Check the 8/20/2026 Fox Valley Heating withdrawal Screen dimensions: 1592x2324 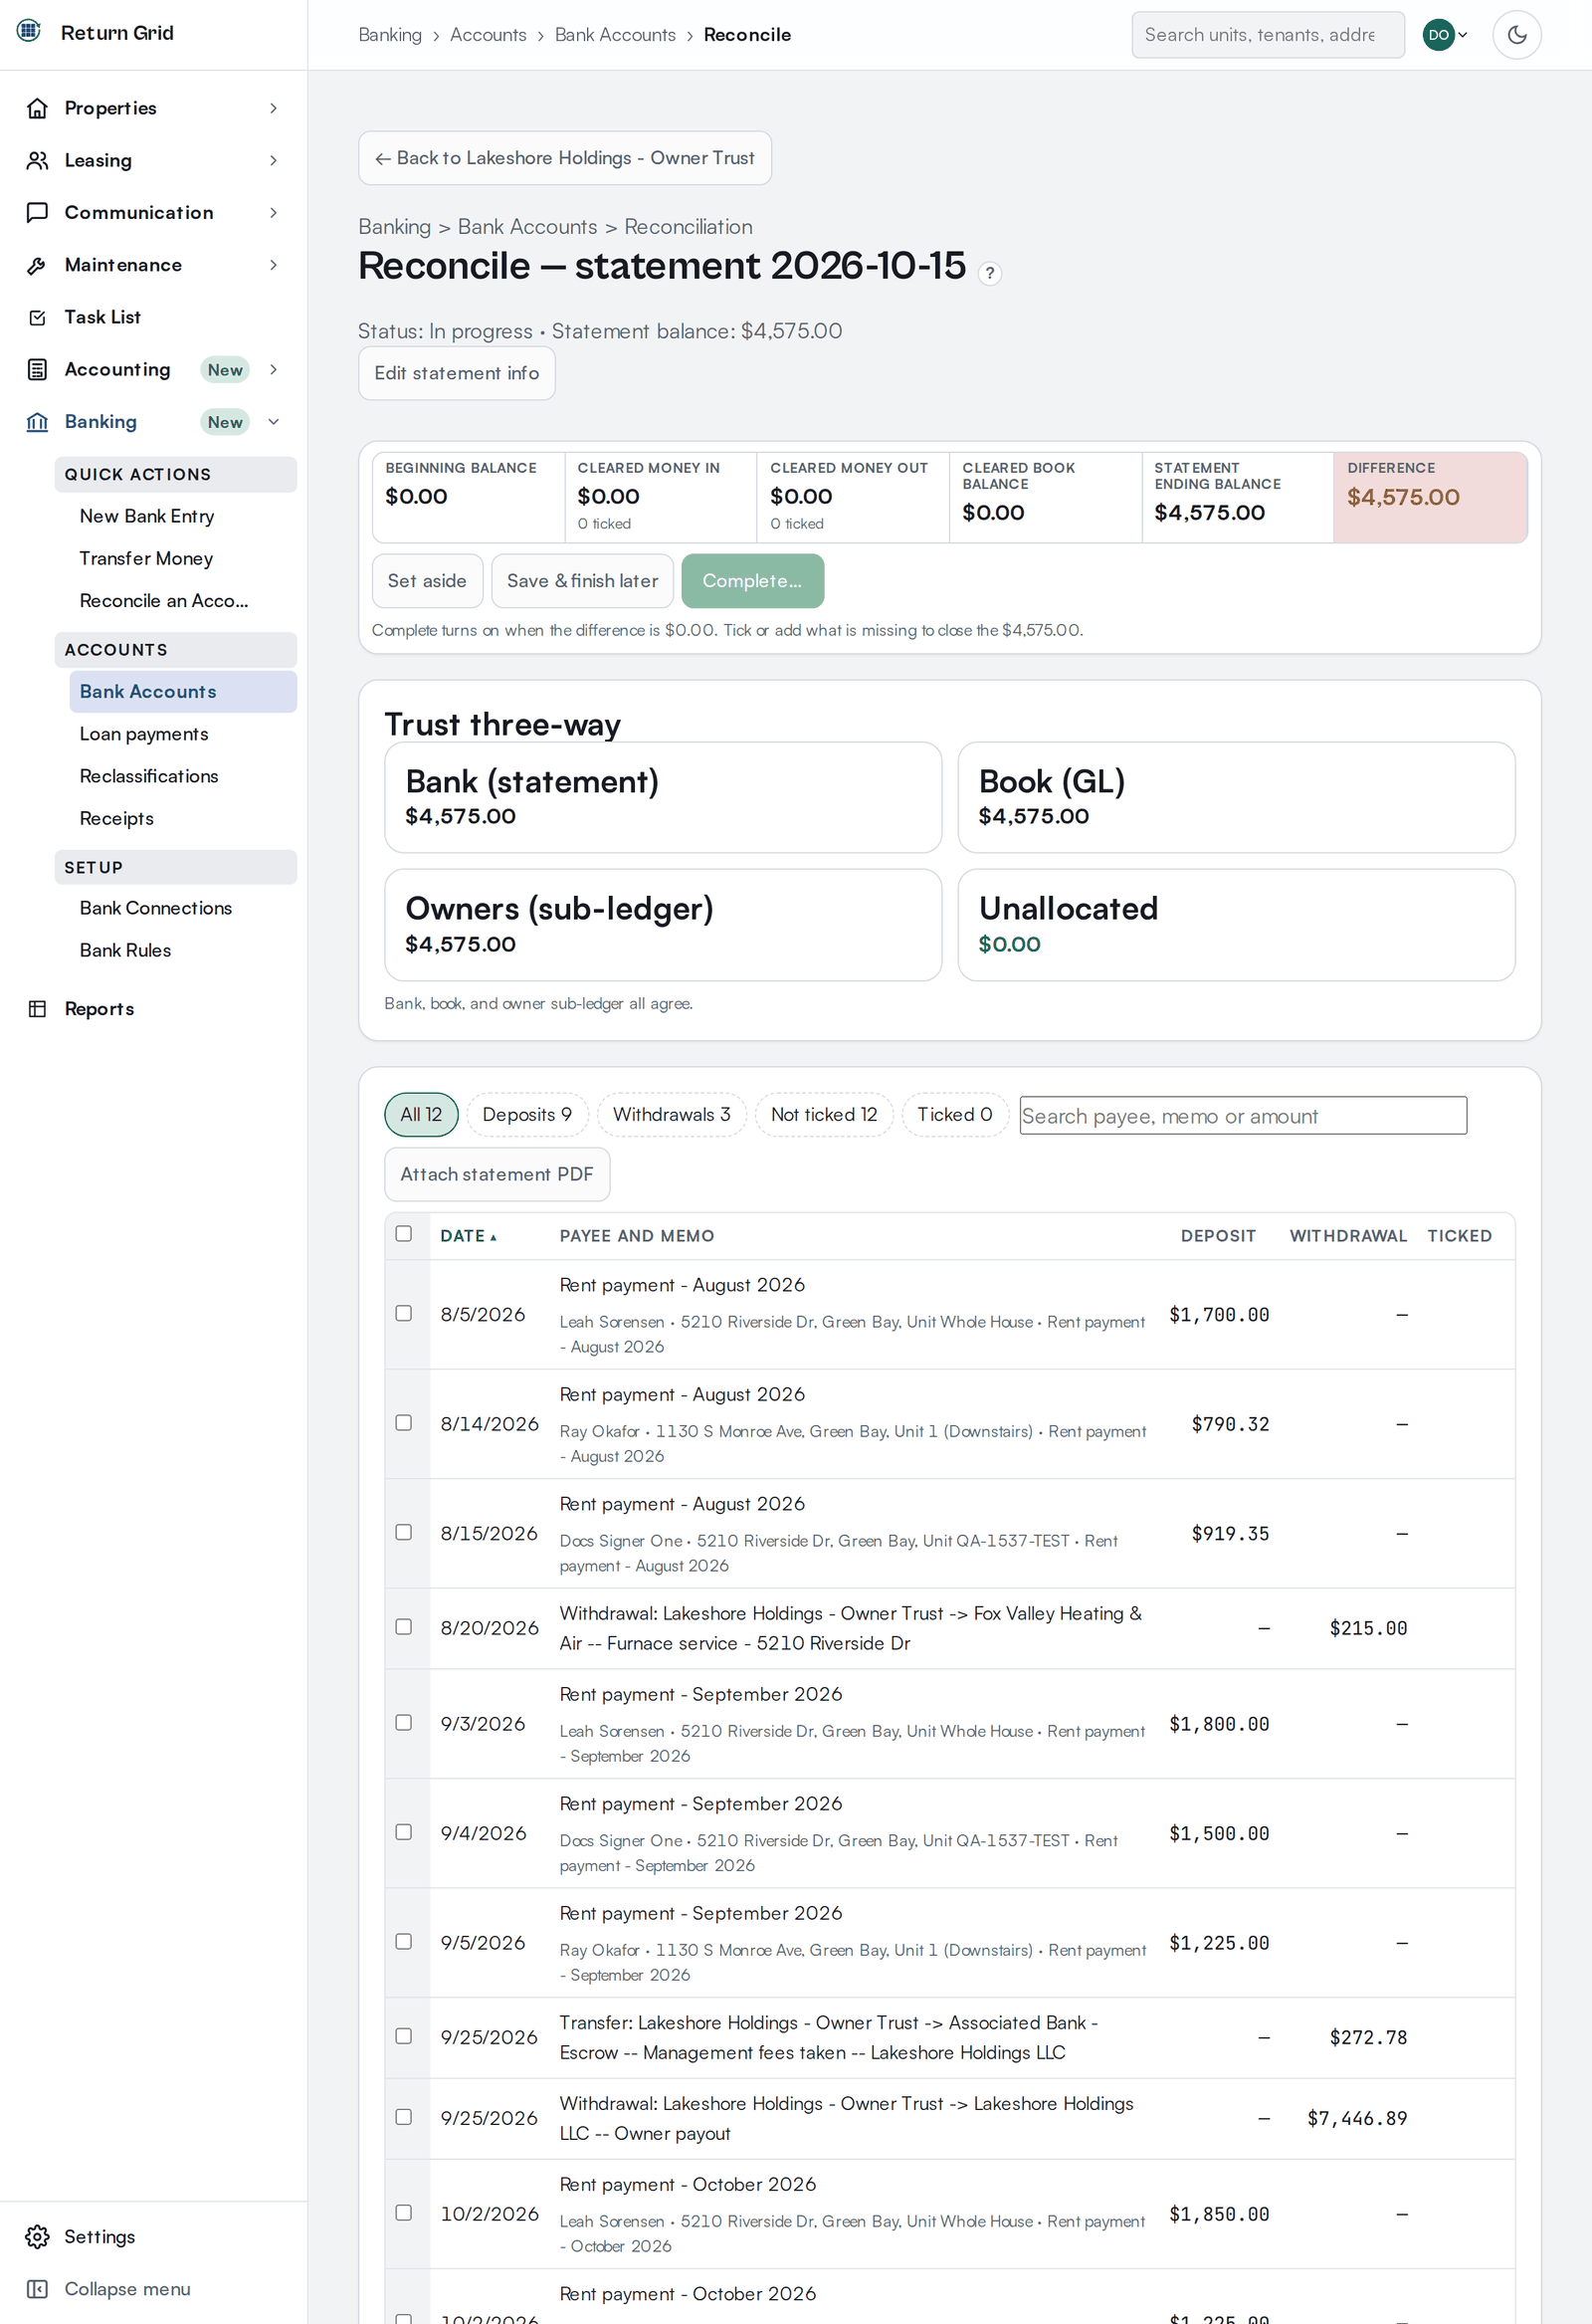click(x=404, y=1627)
